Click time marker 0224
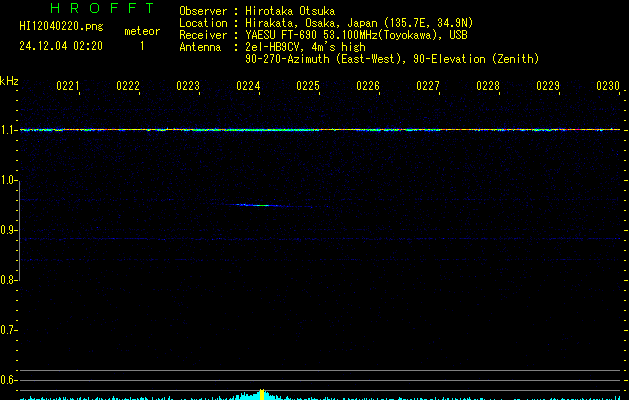Viewport: 629px width, 400px height. (248, 86)
